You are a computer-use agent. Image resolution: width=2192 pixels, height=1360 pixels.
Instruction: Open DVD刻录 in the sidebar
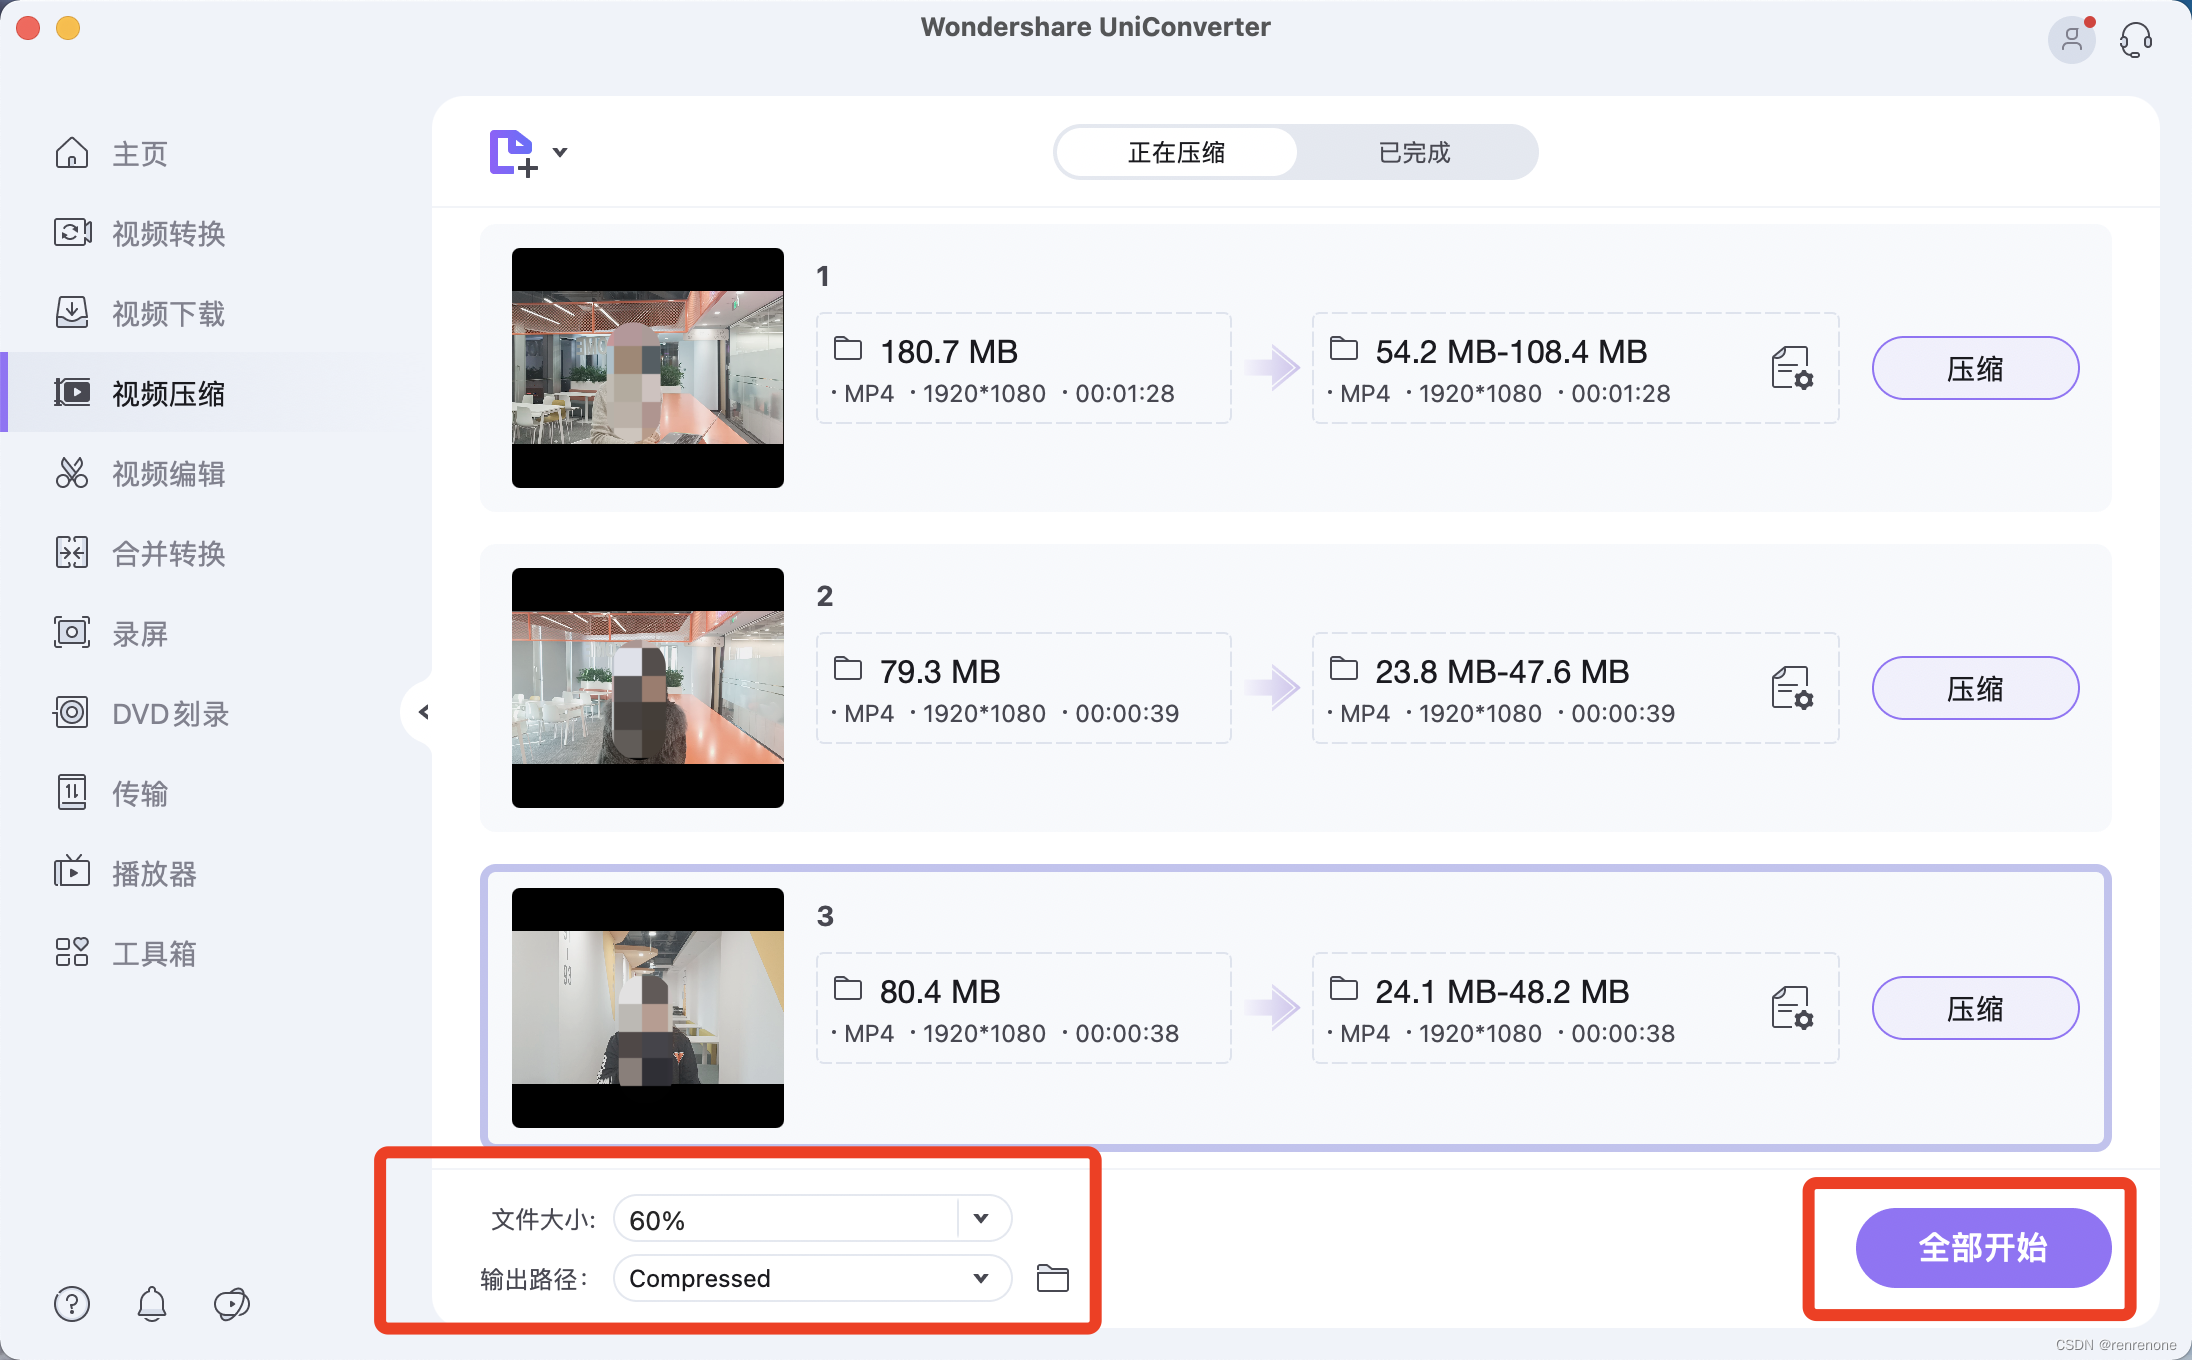[170, 713]
